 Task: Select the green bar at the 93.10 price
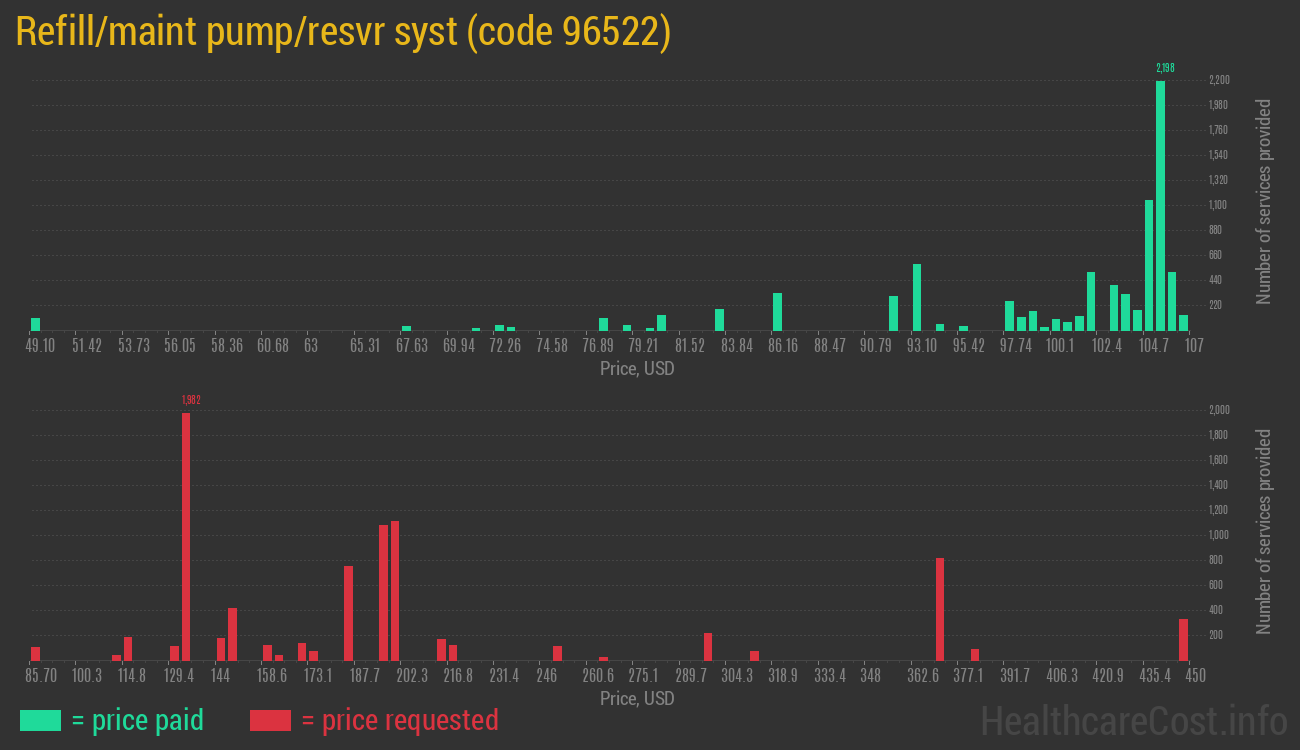coord(917,297)
